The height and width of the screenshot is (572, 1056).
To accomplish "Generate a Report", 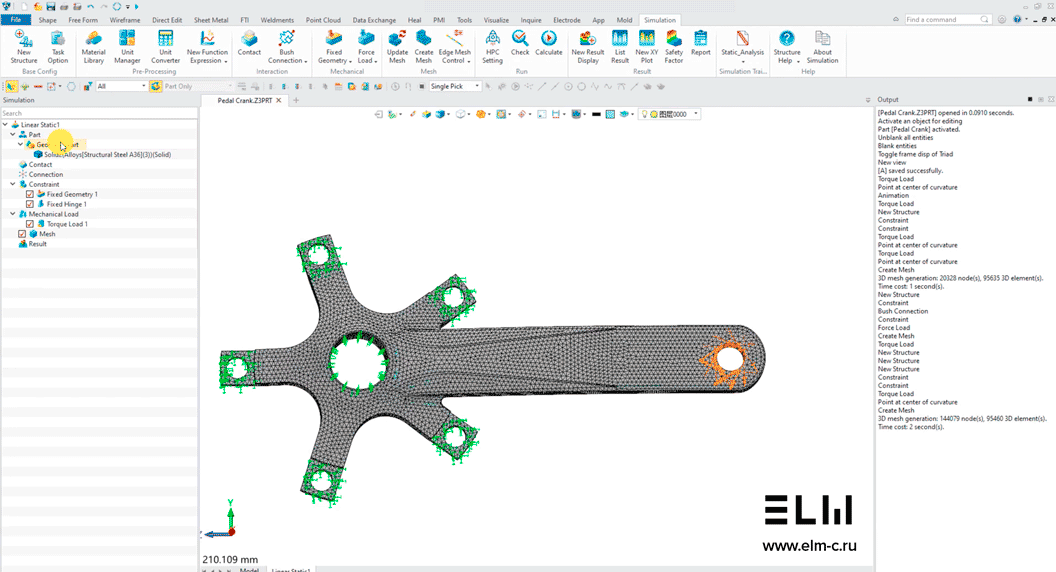I will pos(700,43).
